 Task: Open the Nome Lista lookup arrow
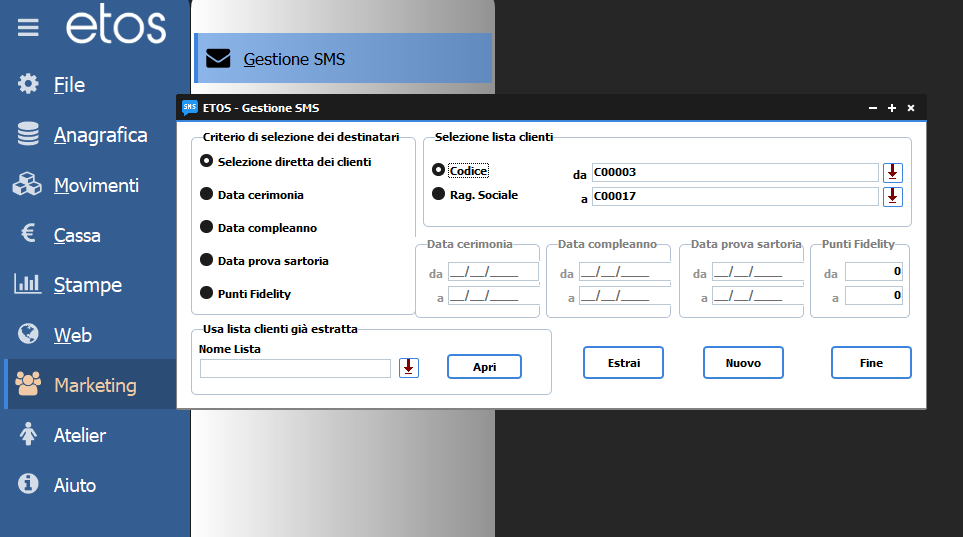408,367
